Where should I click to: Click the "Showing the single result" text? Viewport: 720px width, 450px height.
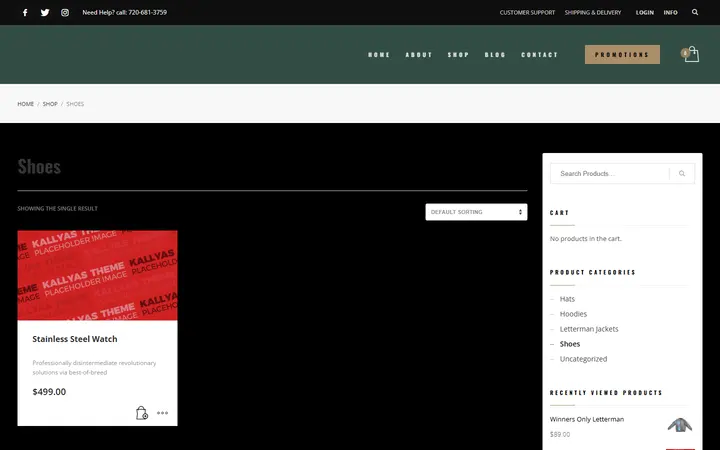[57, 208]
